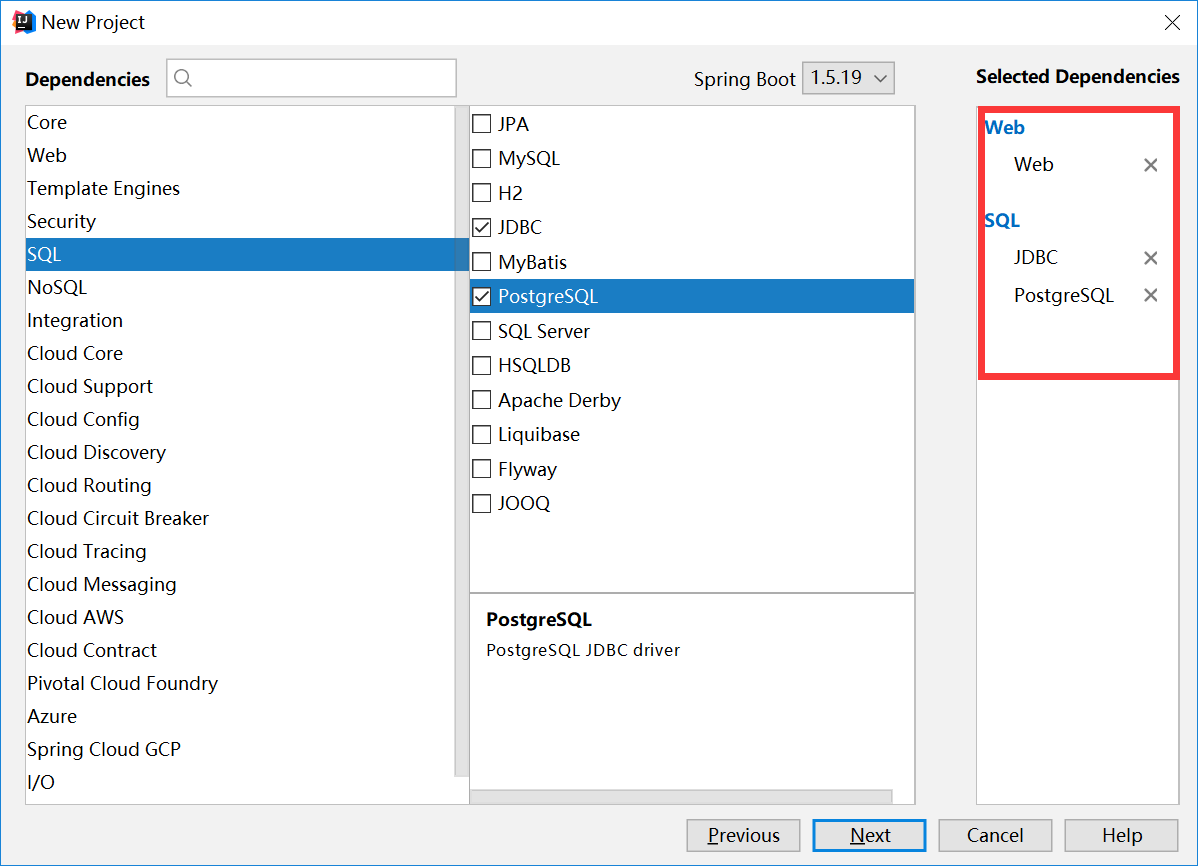
Task: Open the Template Engines category
Action: (103, 188)
